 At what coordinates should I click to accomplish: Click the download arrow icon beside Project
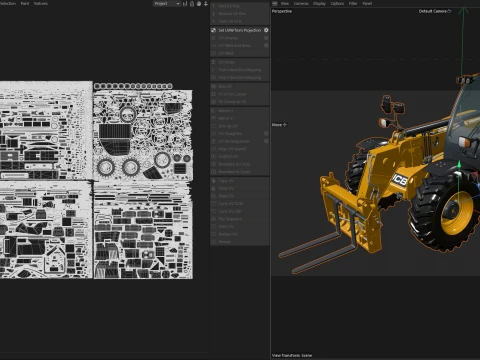coord(206,4)
